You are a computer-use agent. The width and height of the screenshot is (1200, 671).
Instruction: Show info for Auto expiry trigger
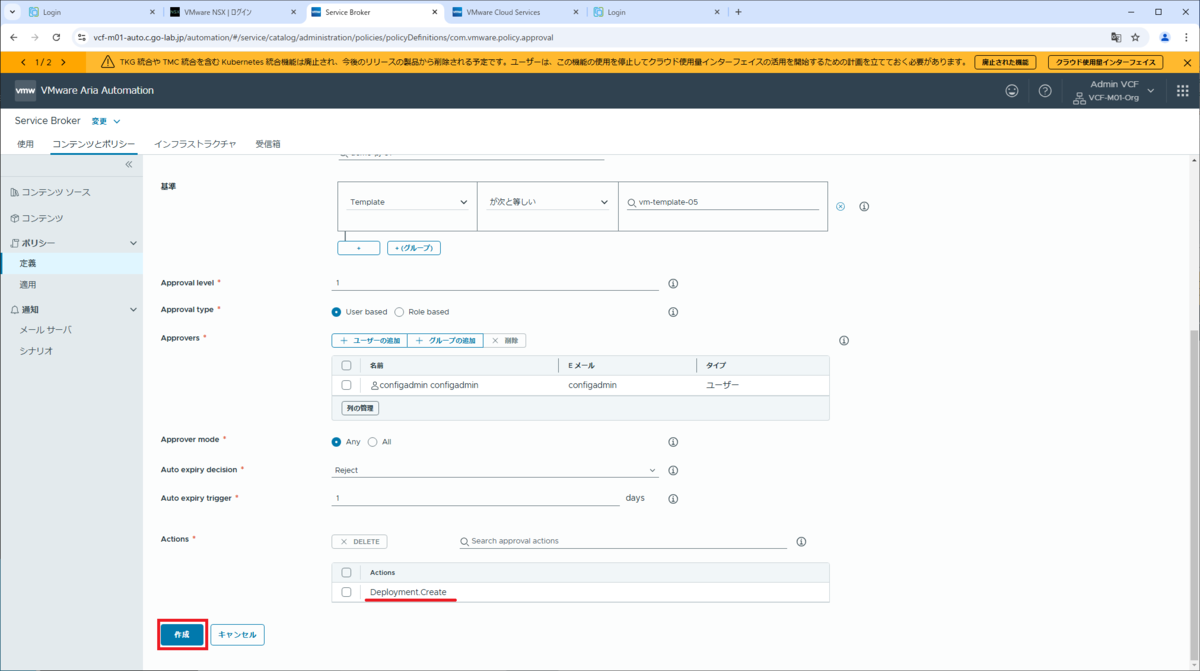[673, 498]
